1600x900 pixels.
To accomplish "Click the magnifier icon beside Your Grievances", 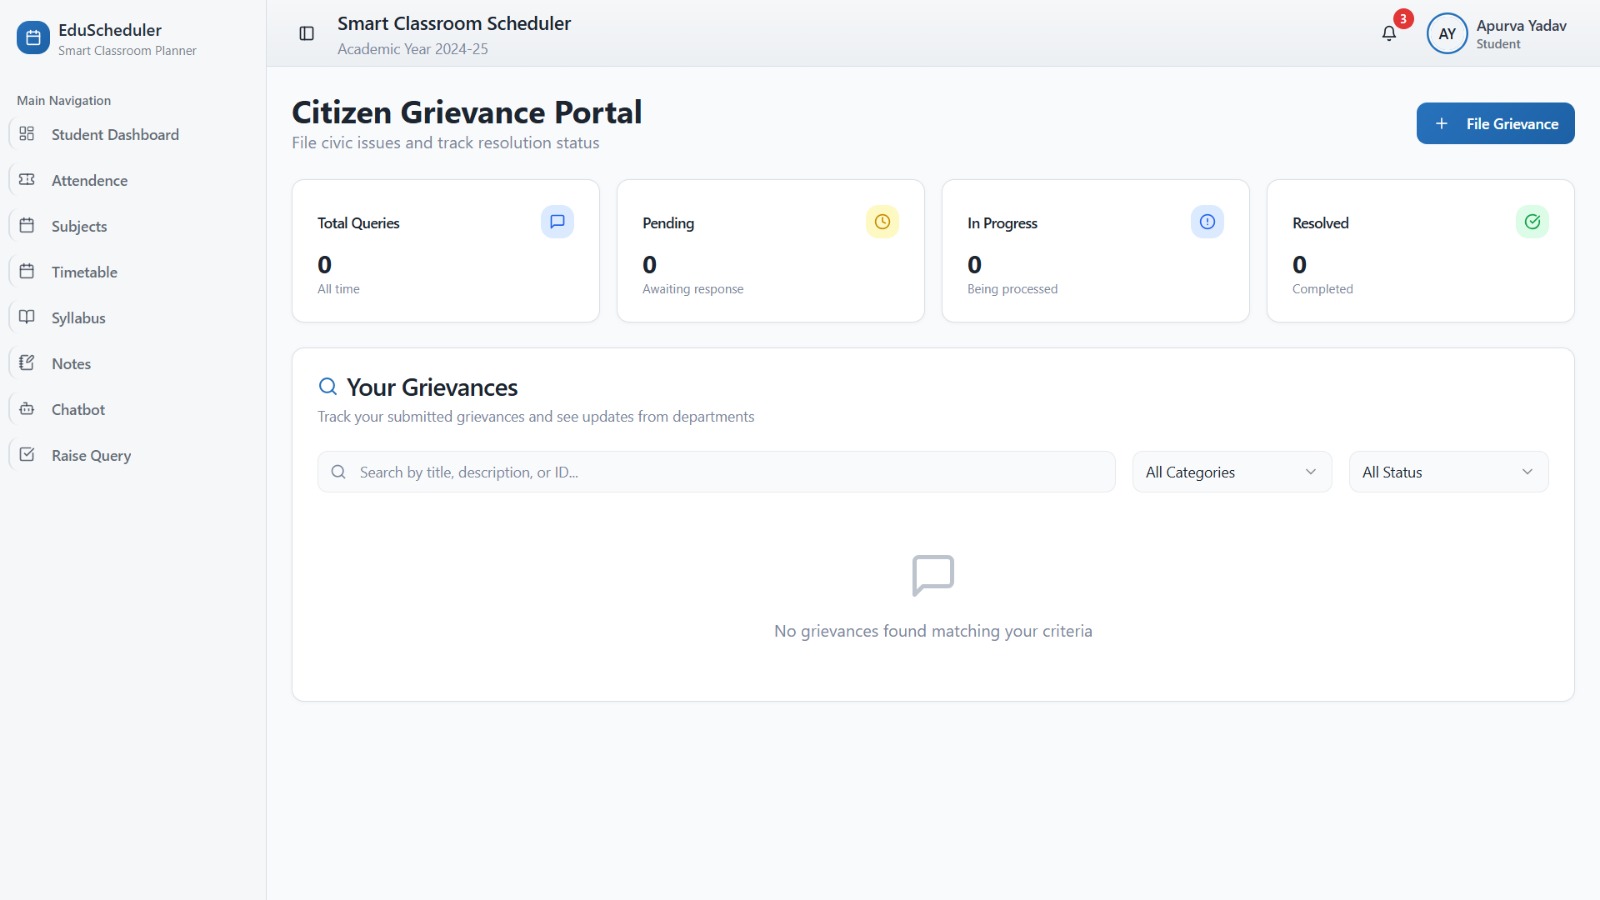I will 328,387.
